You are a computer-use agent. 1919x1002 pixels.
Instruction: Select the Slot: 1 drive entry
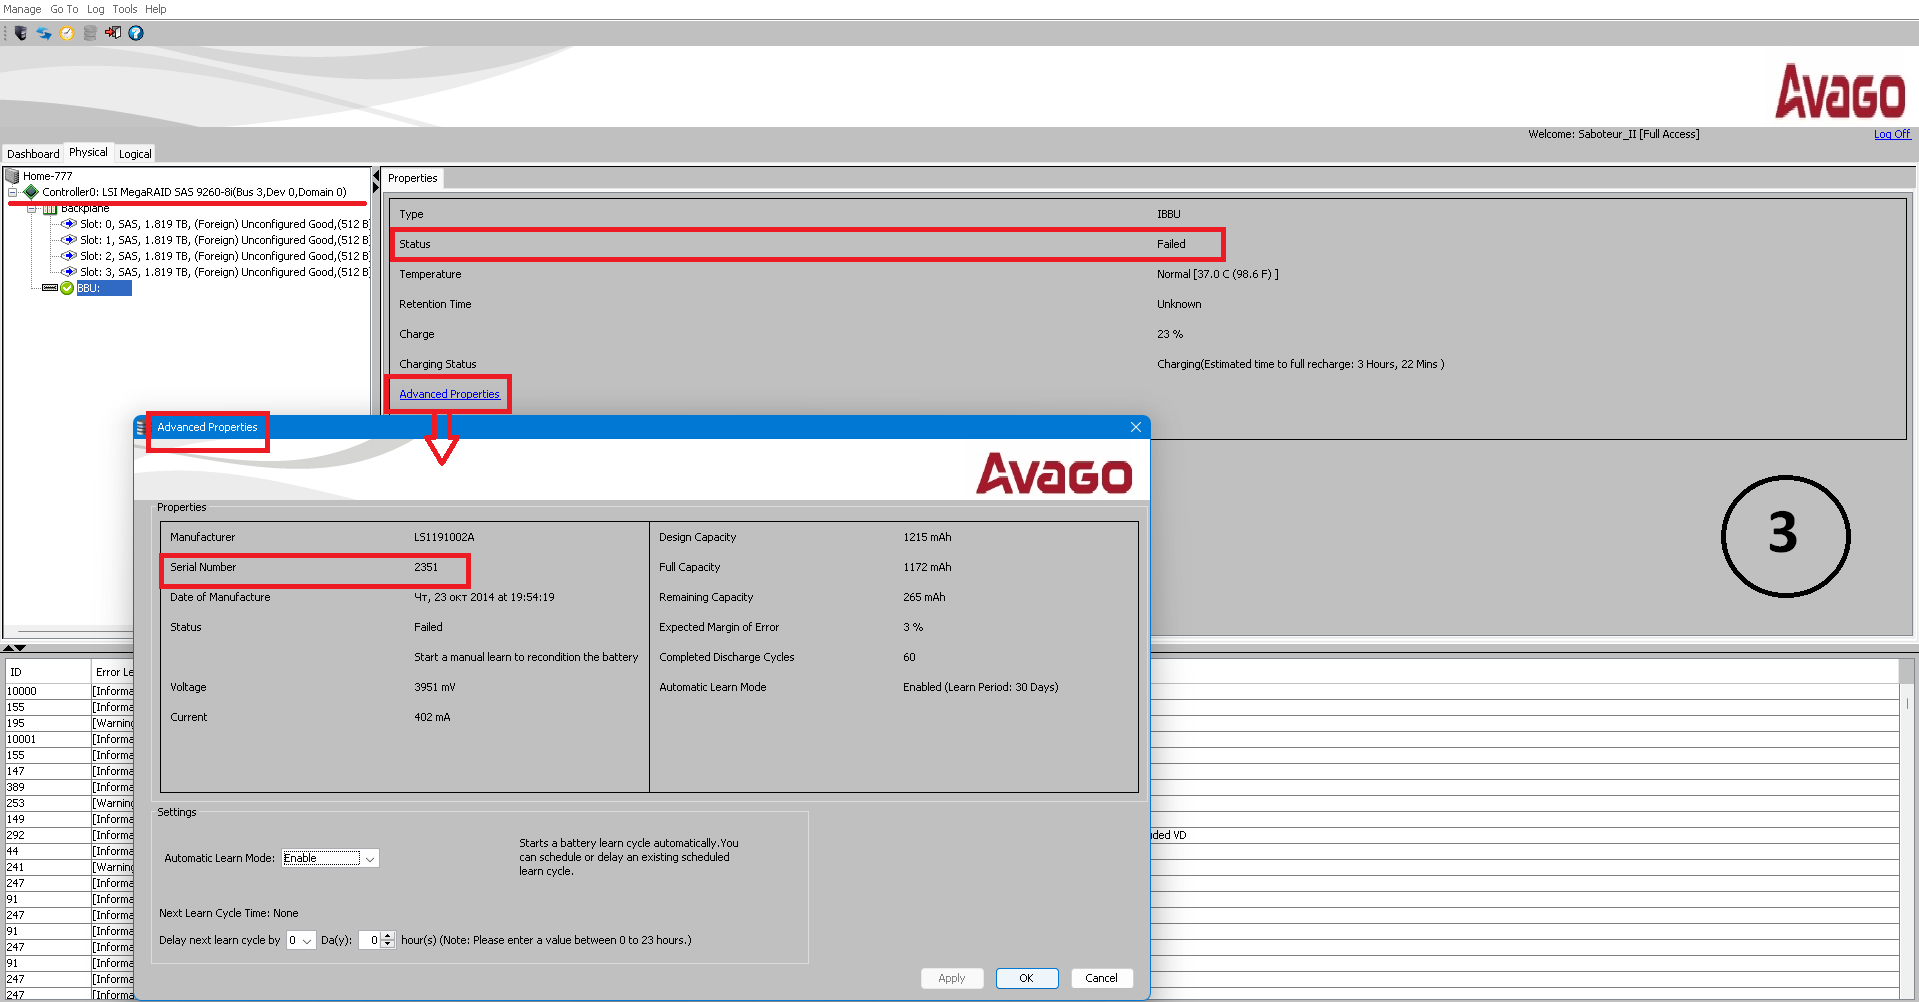224,240
